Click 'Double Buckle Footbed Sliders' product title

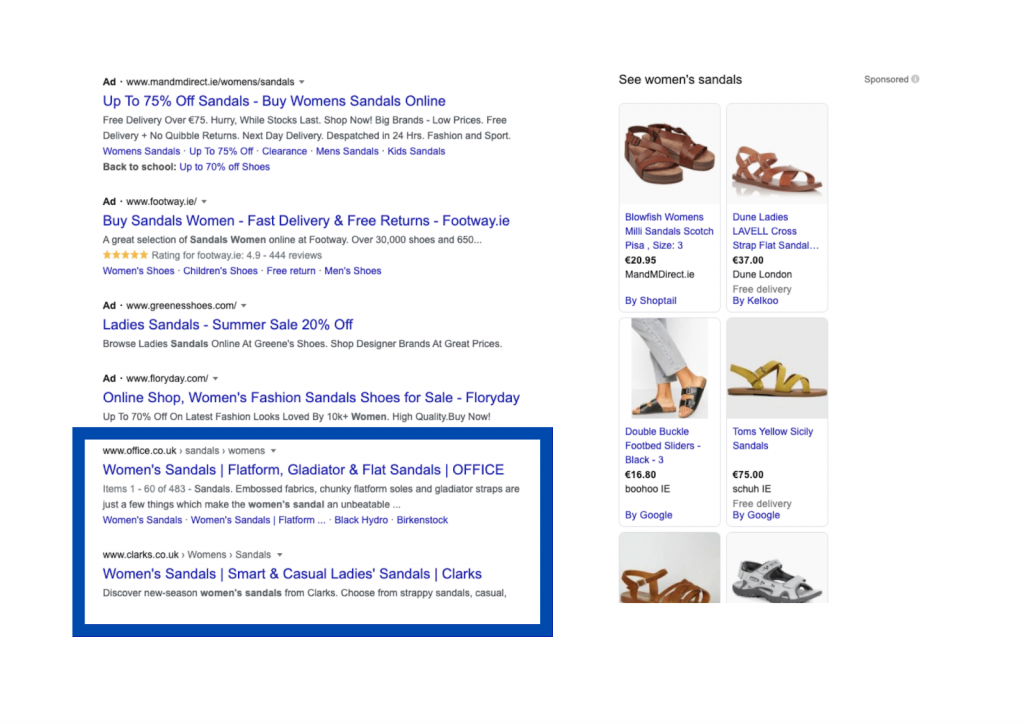click(662, 446)
